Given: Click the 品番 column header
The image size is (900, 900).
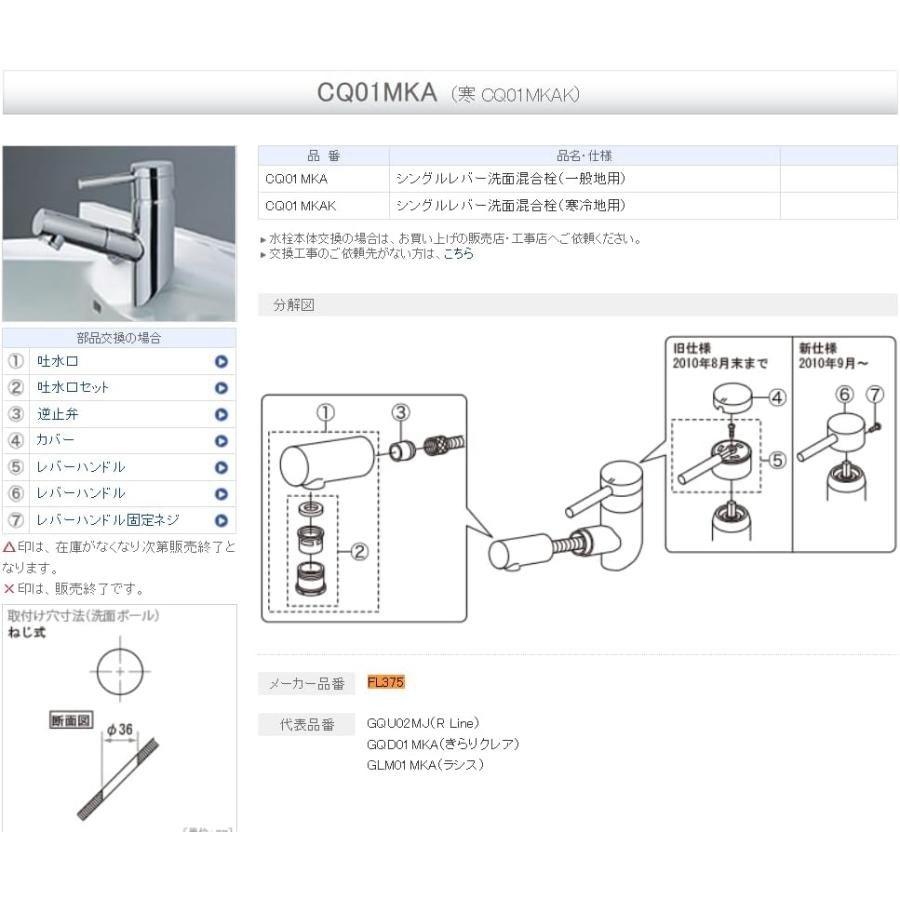Looking at the screenshot, I should pos(322,155).
